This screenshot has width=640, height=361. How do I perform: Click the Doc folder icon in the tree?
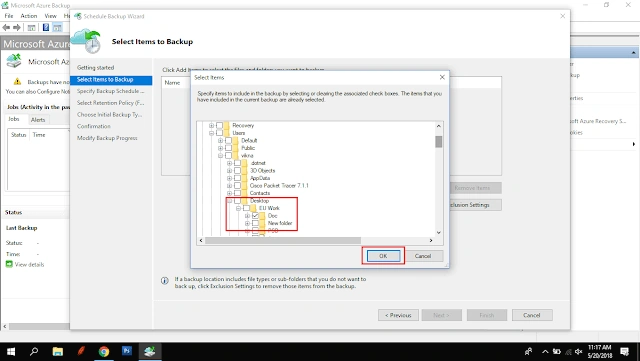(263, 216)
